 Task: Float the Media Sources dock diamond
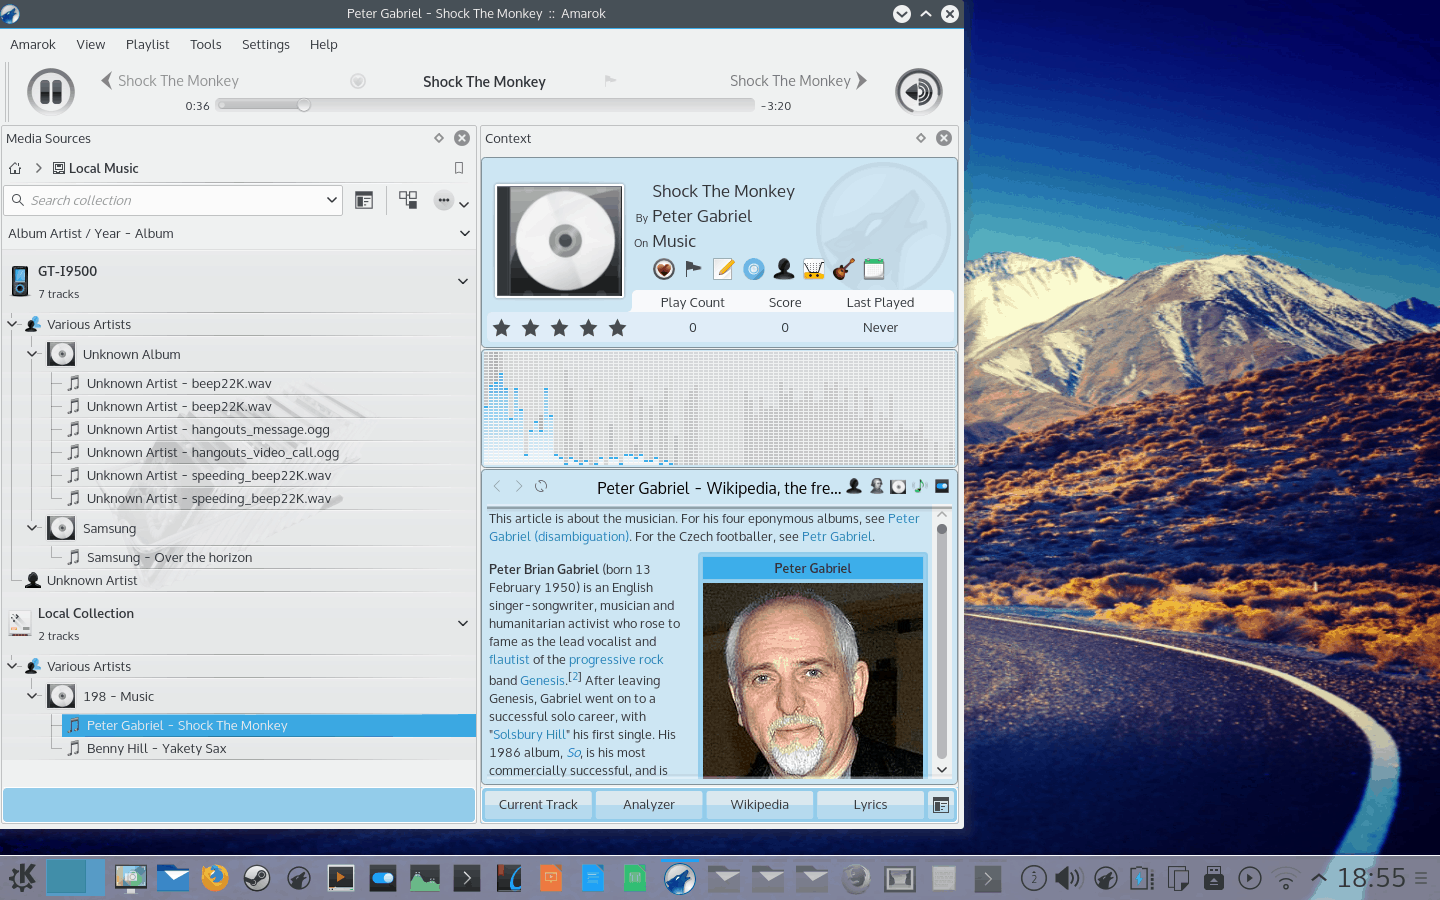coord(439,138)
